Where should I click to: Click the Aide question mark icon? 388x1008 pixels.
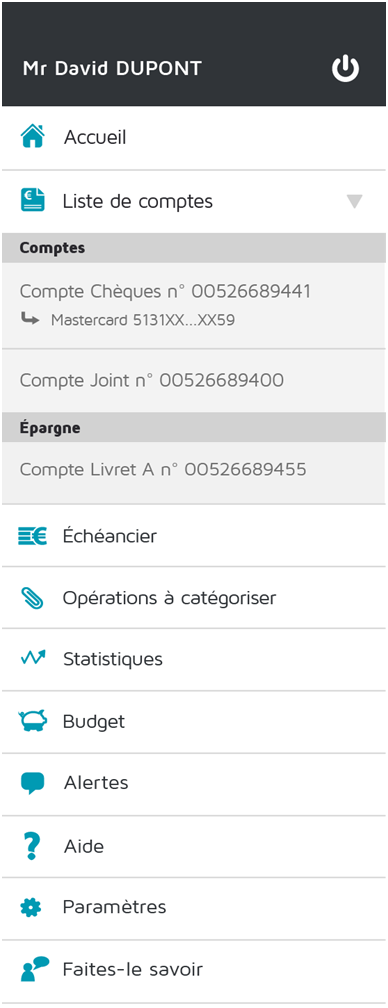[31, 845]
